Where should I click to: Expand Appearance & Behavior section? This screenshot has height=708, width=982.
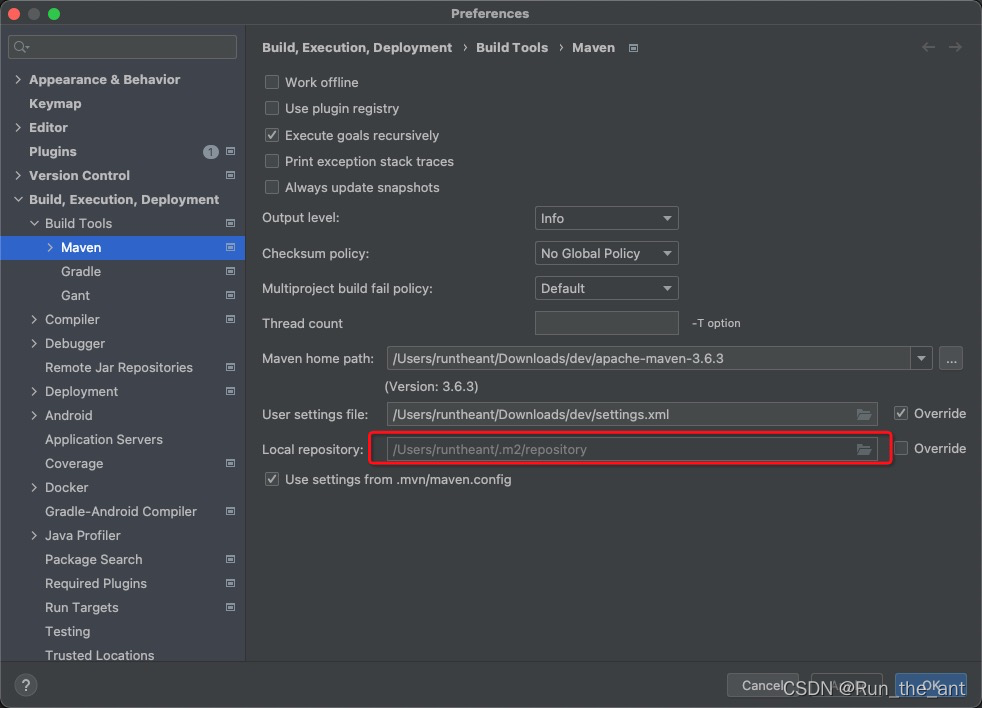[18, 80]
